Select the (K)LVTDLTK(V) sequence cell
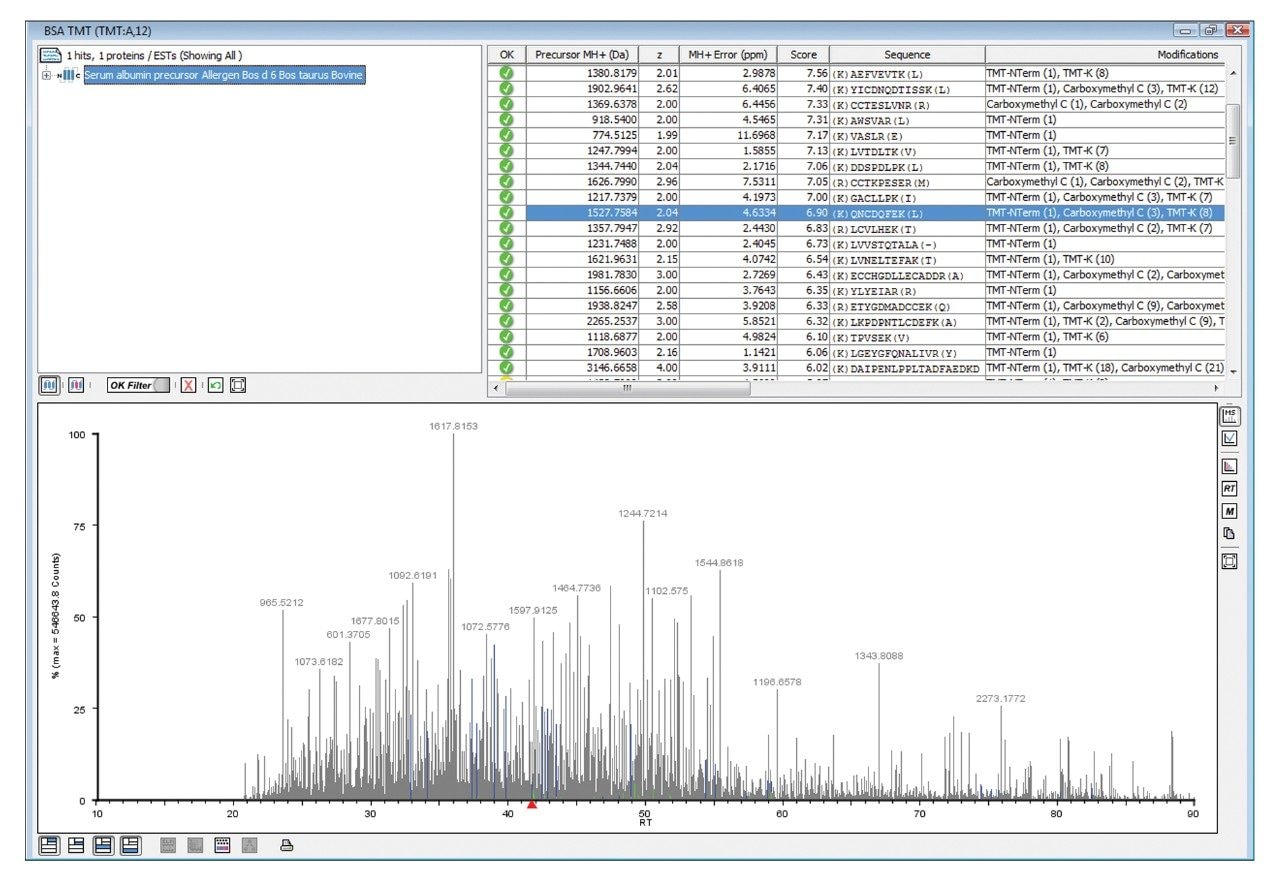The image size is (1280, 883). click(907, 151)
